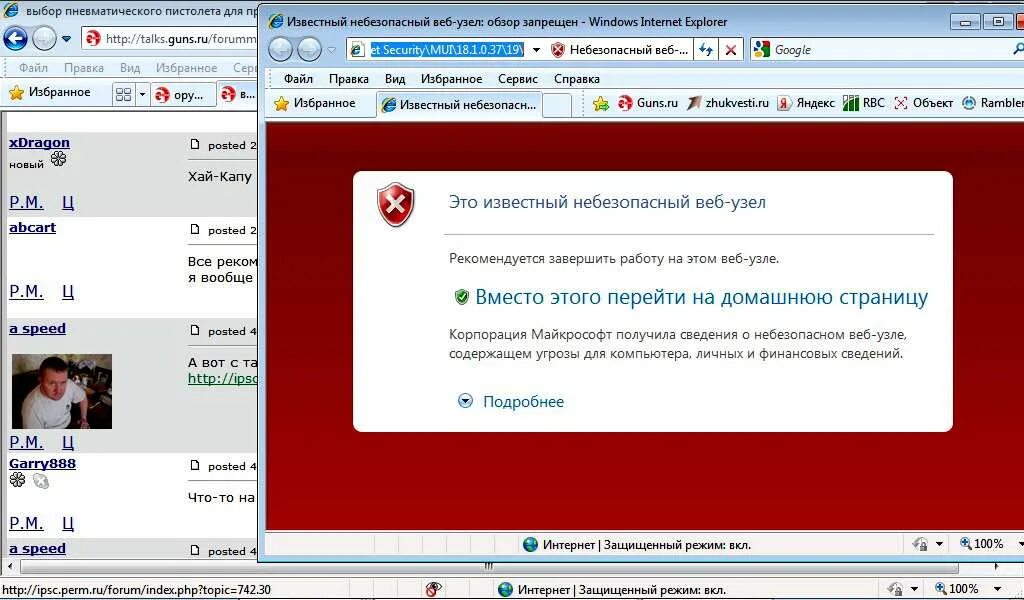Open the green http://ips... link in a speed's post

click(x=222, y=379)
